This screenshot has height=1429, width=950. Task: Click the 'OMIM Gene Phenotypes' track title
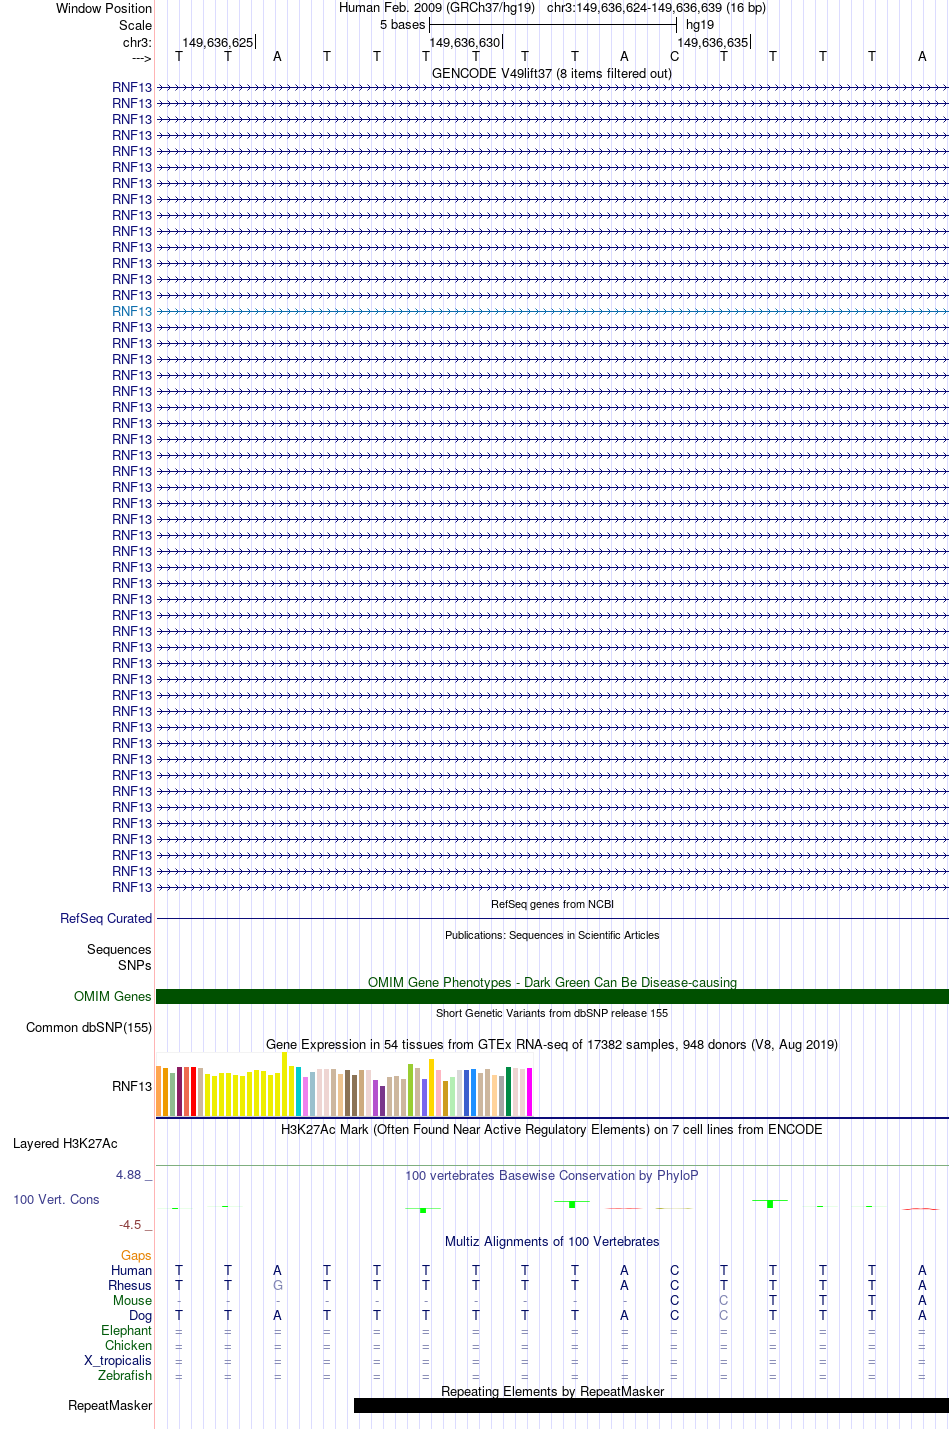click(x=552, y=982)
